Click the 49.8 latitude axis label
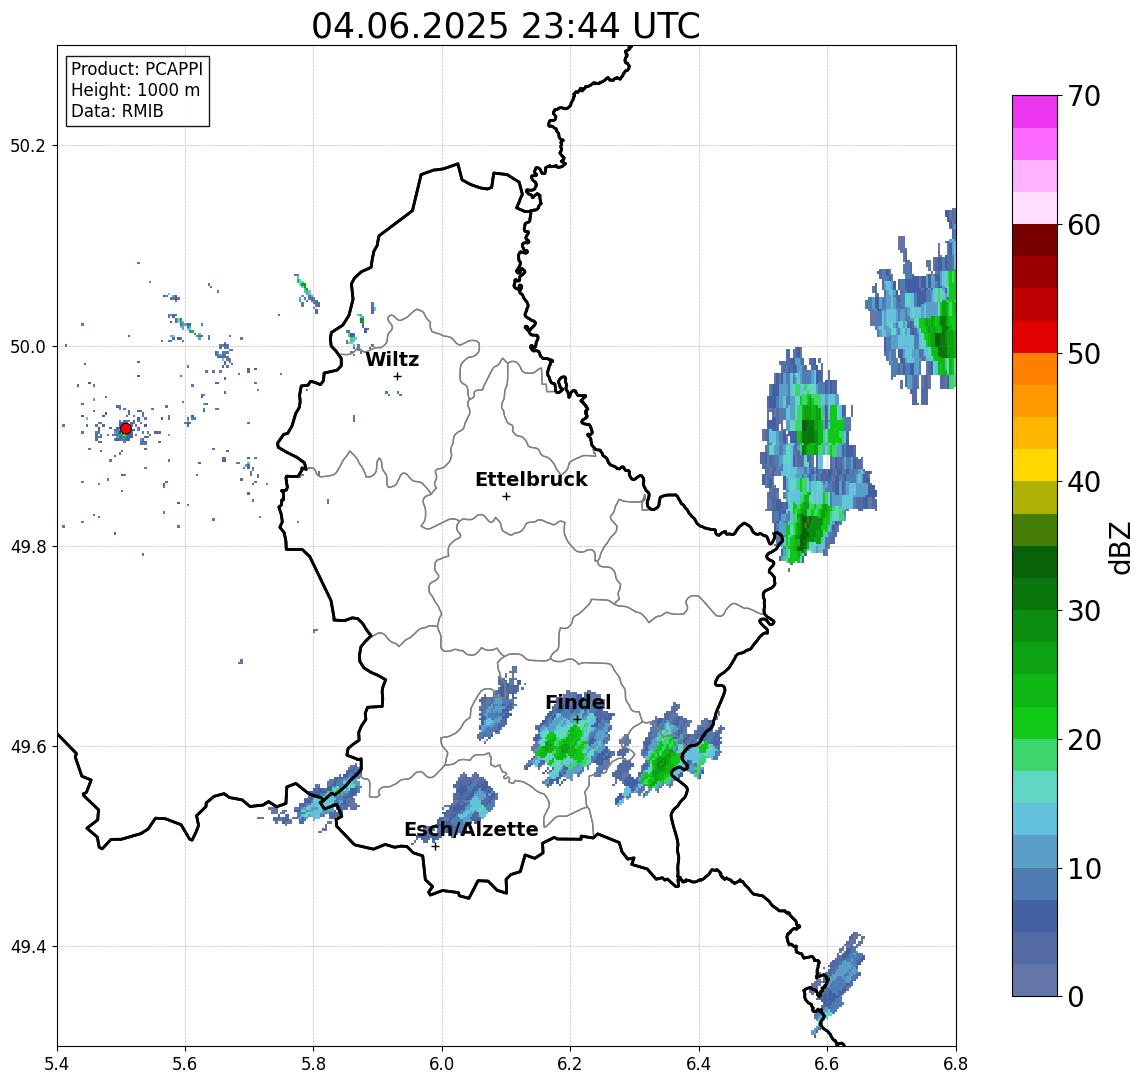The height and width of the screenshot is (1084, 1145). [28, 546]
